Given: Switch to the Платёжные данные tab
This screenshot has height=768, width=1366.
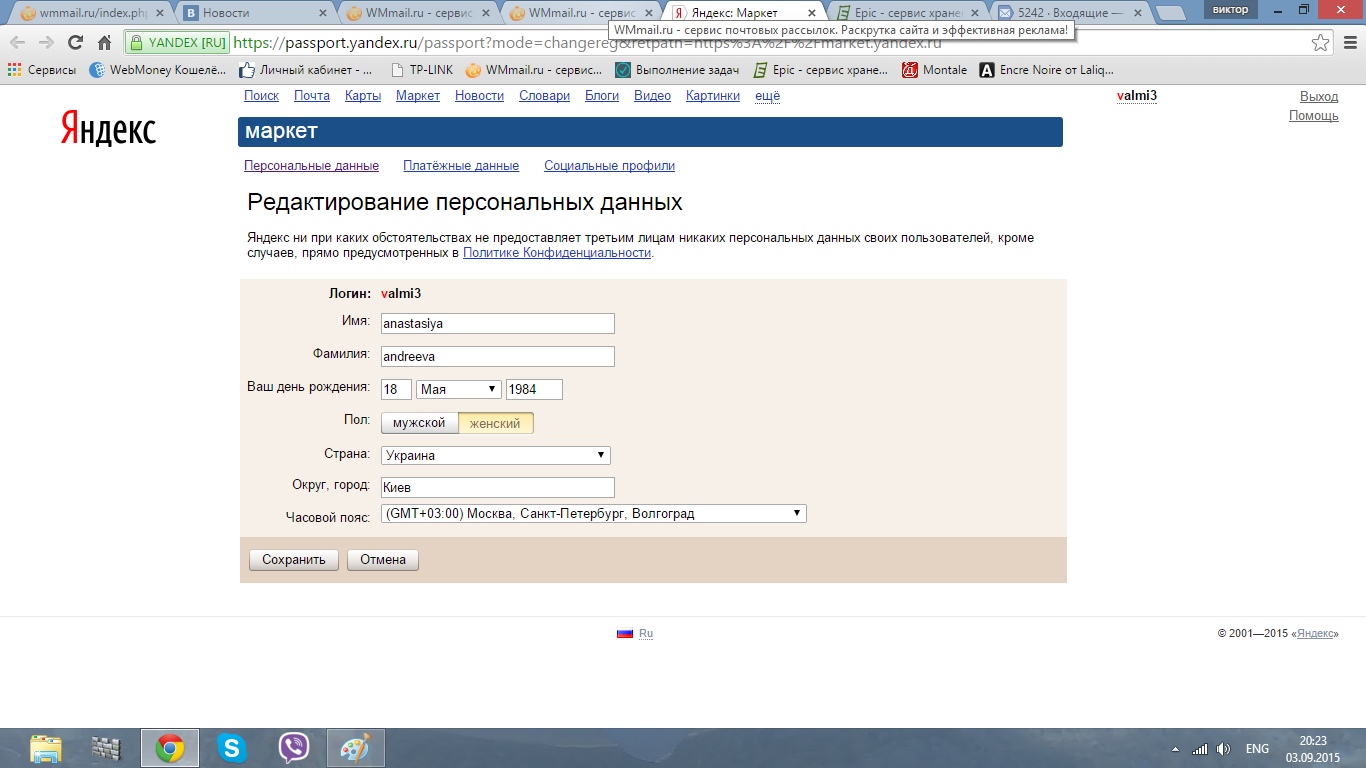Looking at the screenshot, I should pyautogui.click(x=461, y=166).
